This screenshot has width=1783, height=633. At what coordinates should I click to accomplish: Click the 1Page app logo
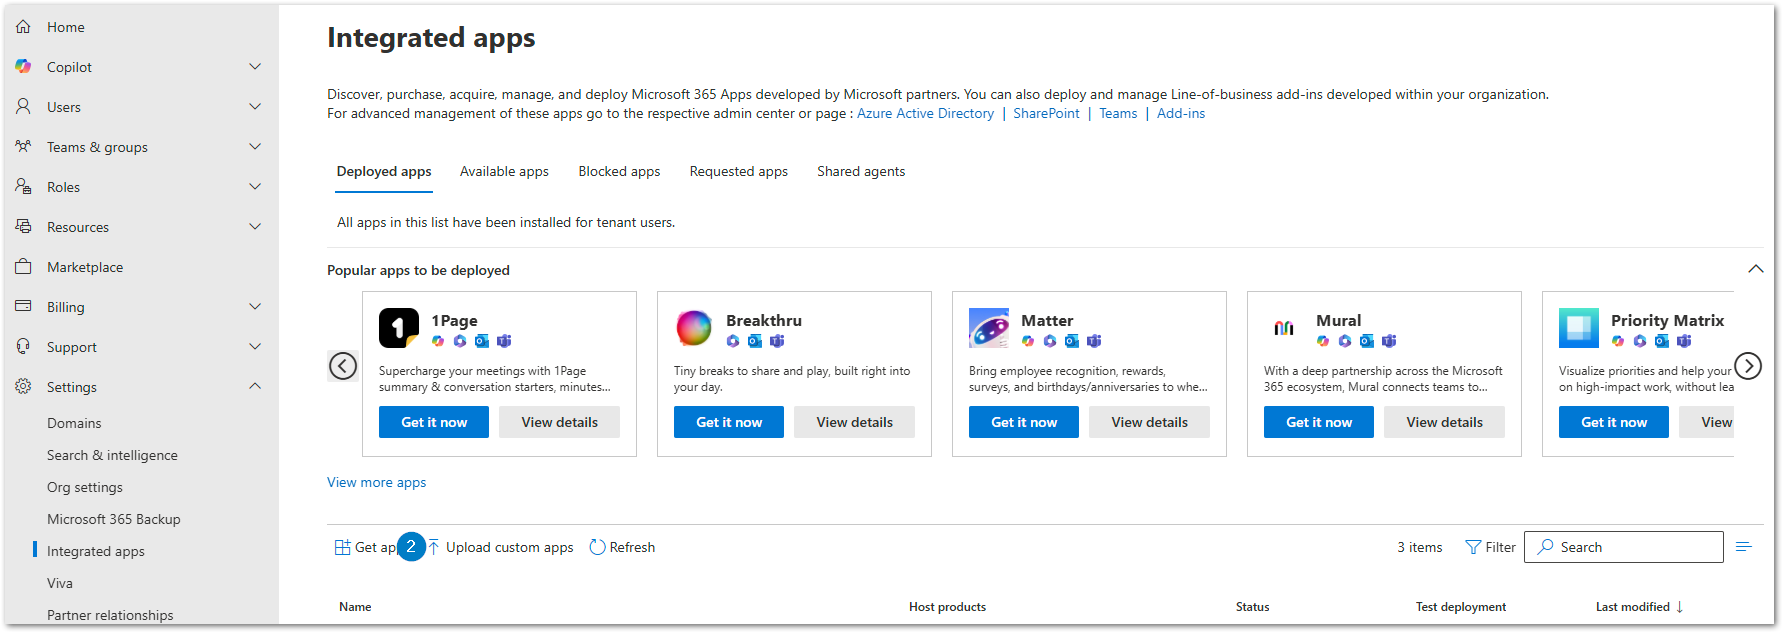tap(399, 328)
